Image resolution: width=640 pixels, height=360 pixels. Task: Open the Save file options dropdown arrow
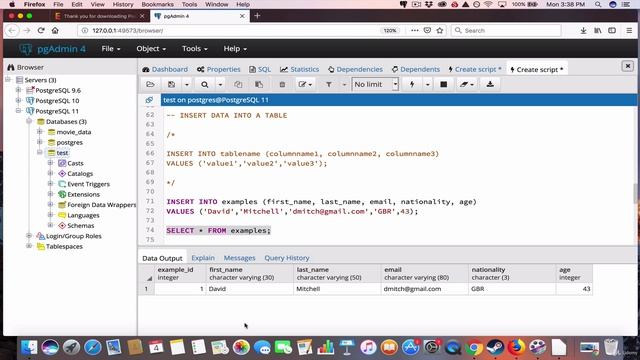[x=187, y=84]
